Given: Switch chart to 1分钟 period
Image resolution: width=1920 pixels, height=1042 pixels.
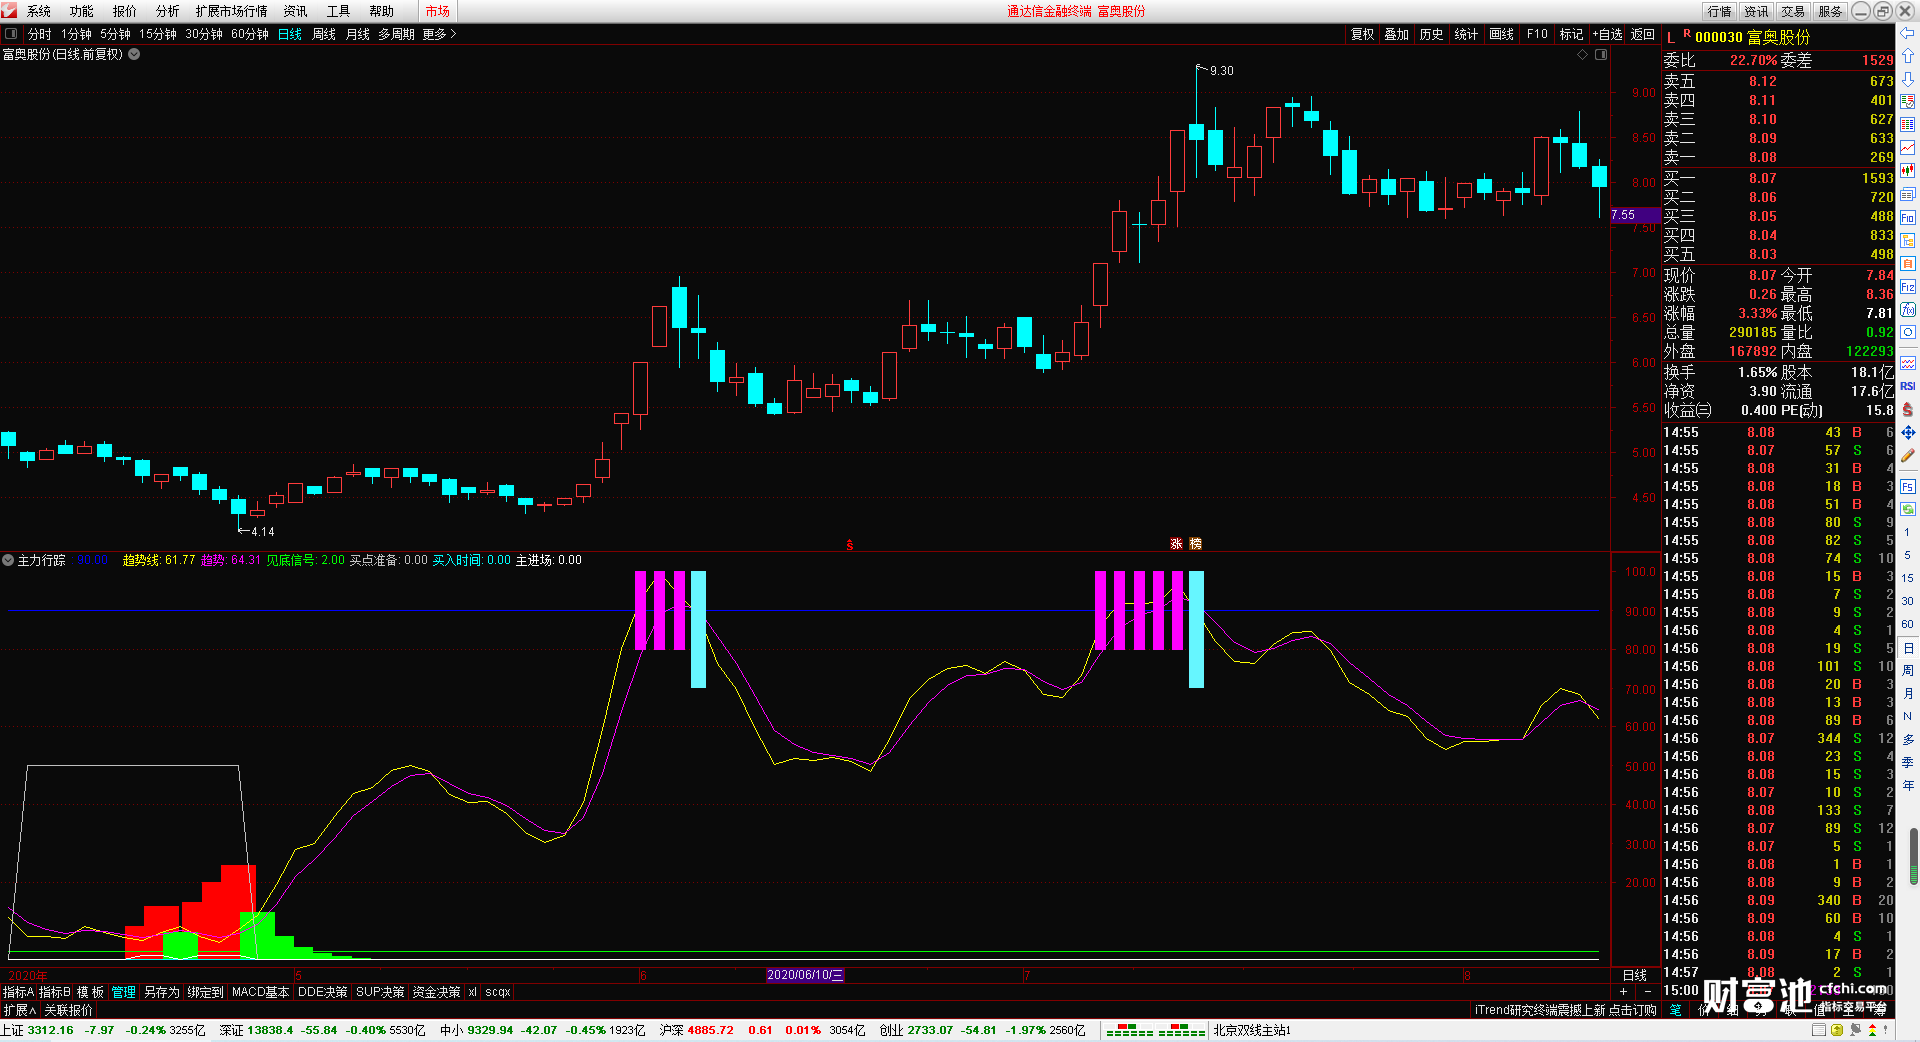Looking at the screenshot, I should [76, 34].
